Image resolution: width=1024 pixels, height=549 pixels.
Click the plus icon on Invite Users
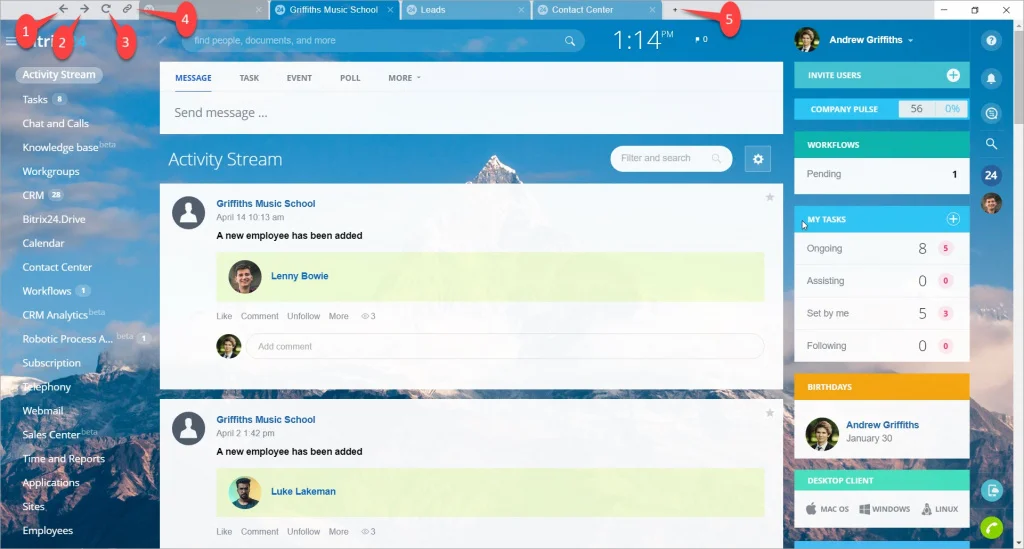(x=953, y=75)
